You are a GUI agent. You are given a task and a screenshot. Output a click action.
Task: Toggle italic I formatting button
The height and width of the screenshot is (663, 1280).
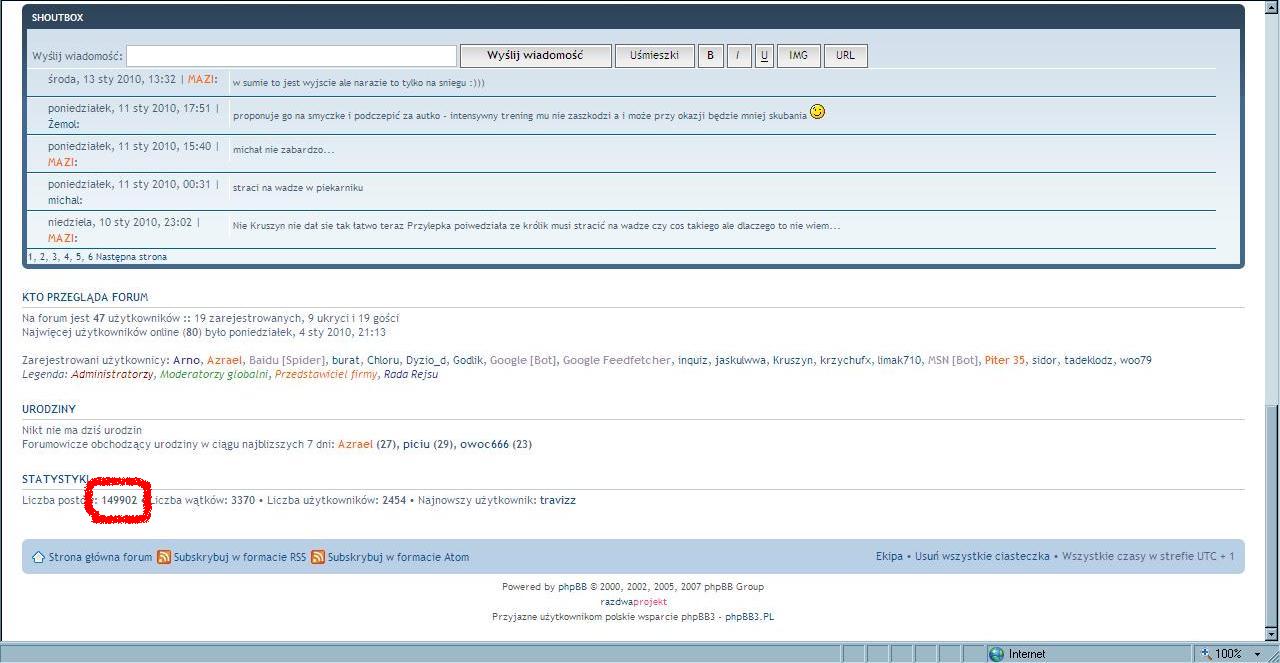pyautogui.click(x=737, y=56)
